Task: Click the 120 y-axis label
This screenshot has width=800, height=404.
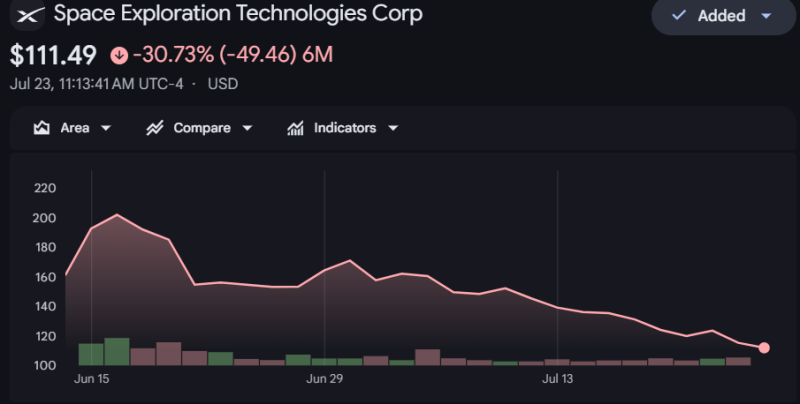Action: pyautogui.click(x=45, y=336)
